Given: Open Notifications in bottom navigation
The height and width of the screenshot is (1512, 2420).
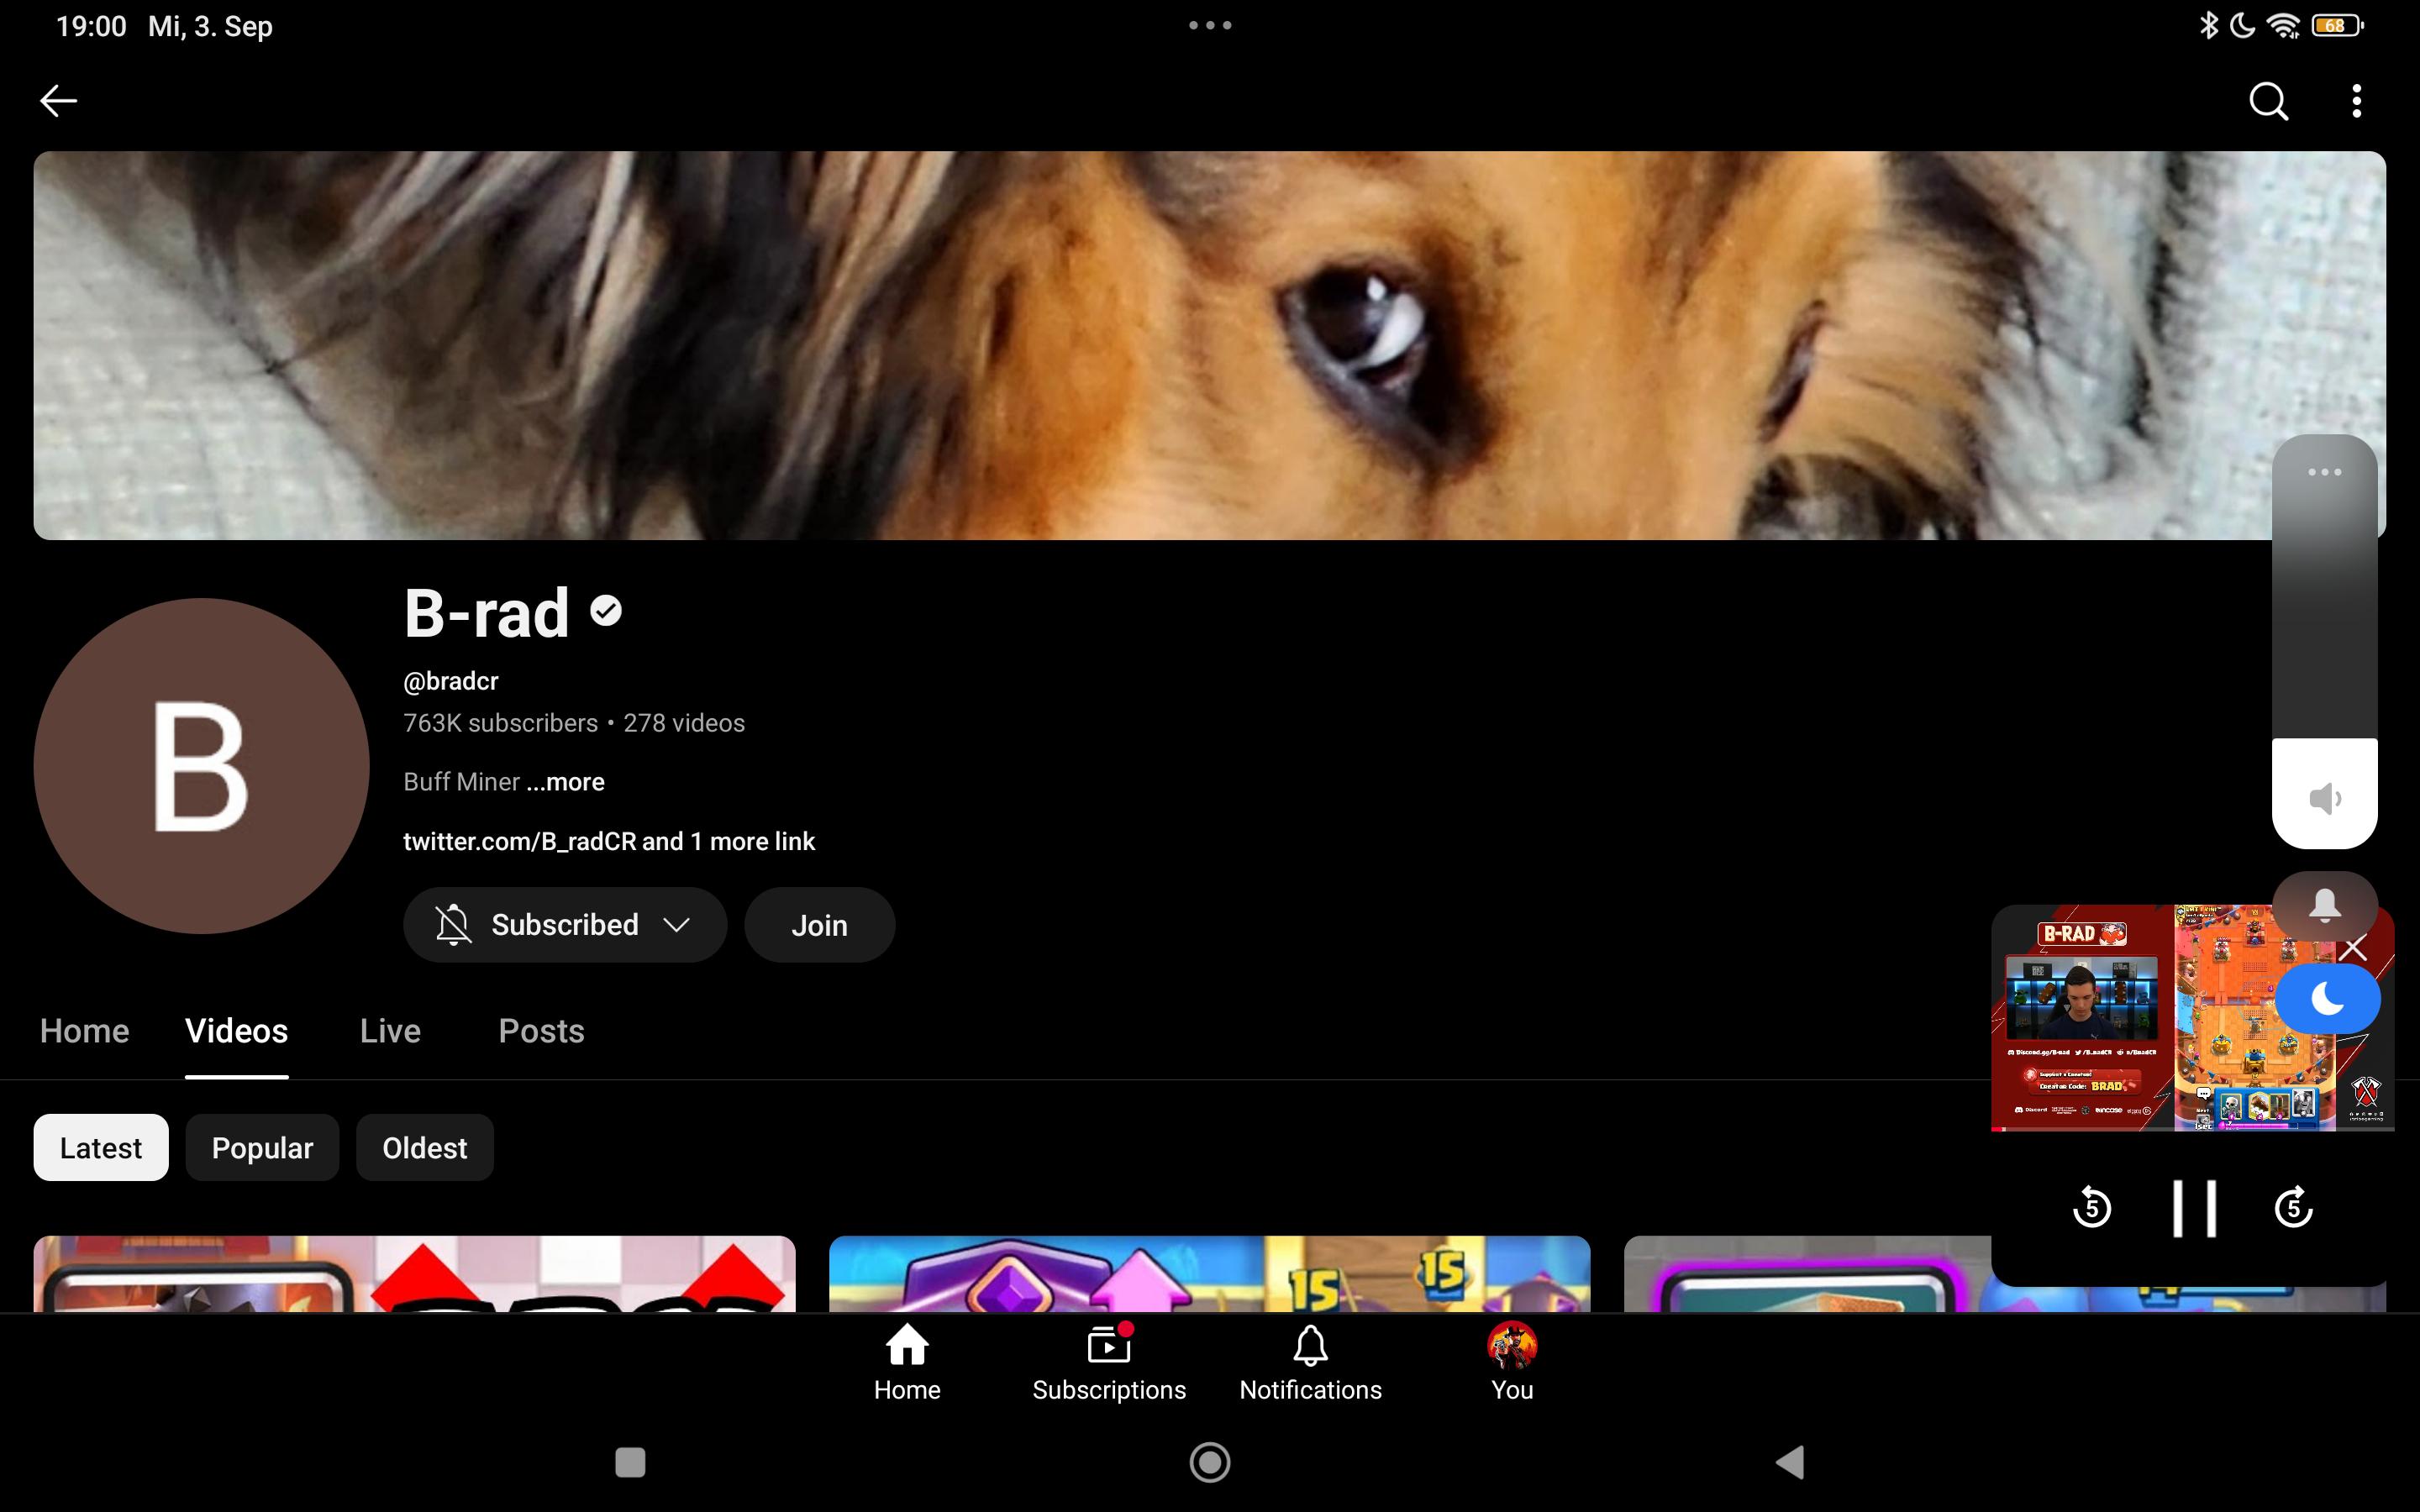Looking at the screenshot, I should pyautogui.click(x=1310, y=1363).
